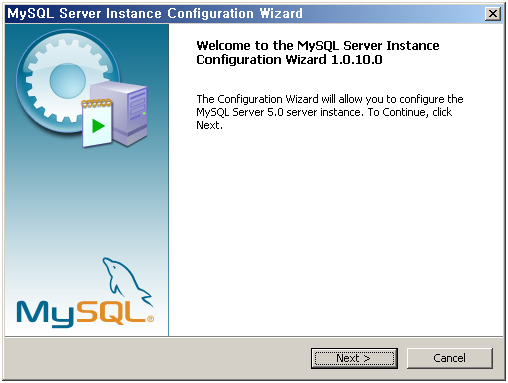Click the blank white content area

[x=336, y=233]
